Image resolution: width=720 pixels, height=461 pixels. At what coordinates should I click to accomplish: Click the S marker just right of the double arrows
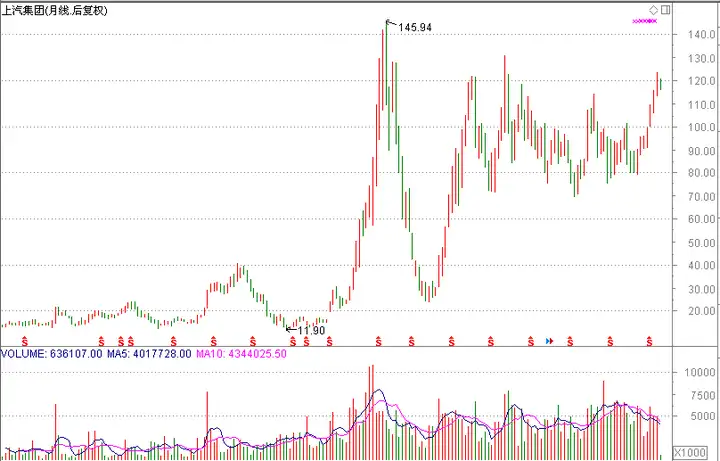tap(570, 342)
